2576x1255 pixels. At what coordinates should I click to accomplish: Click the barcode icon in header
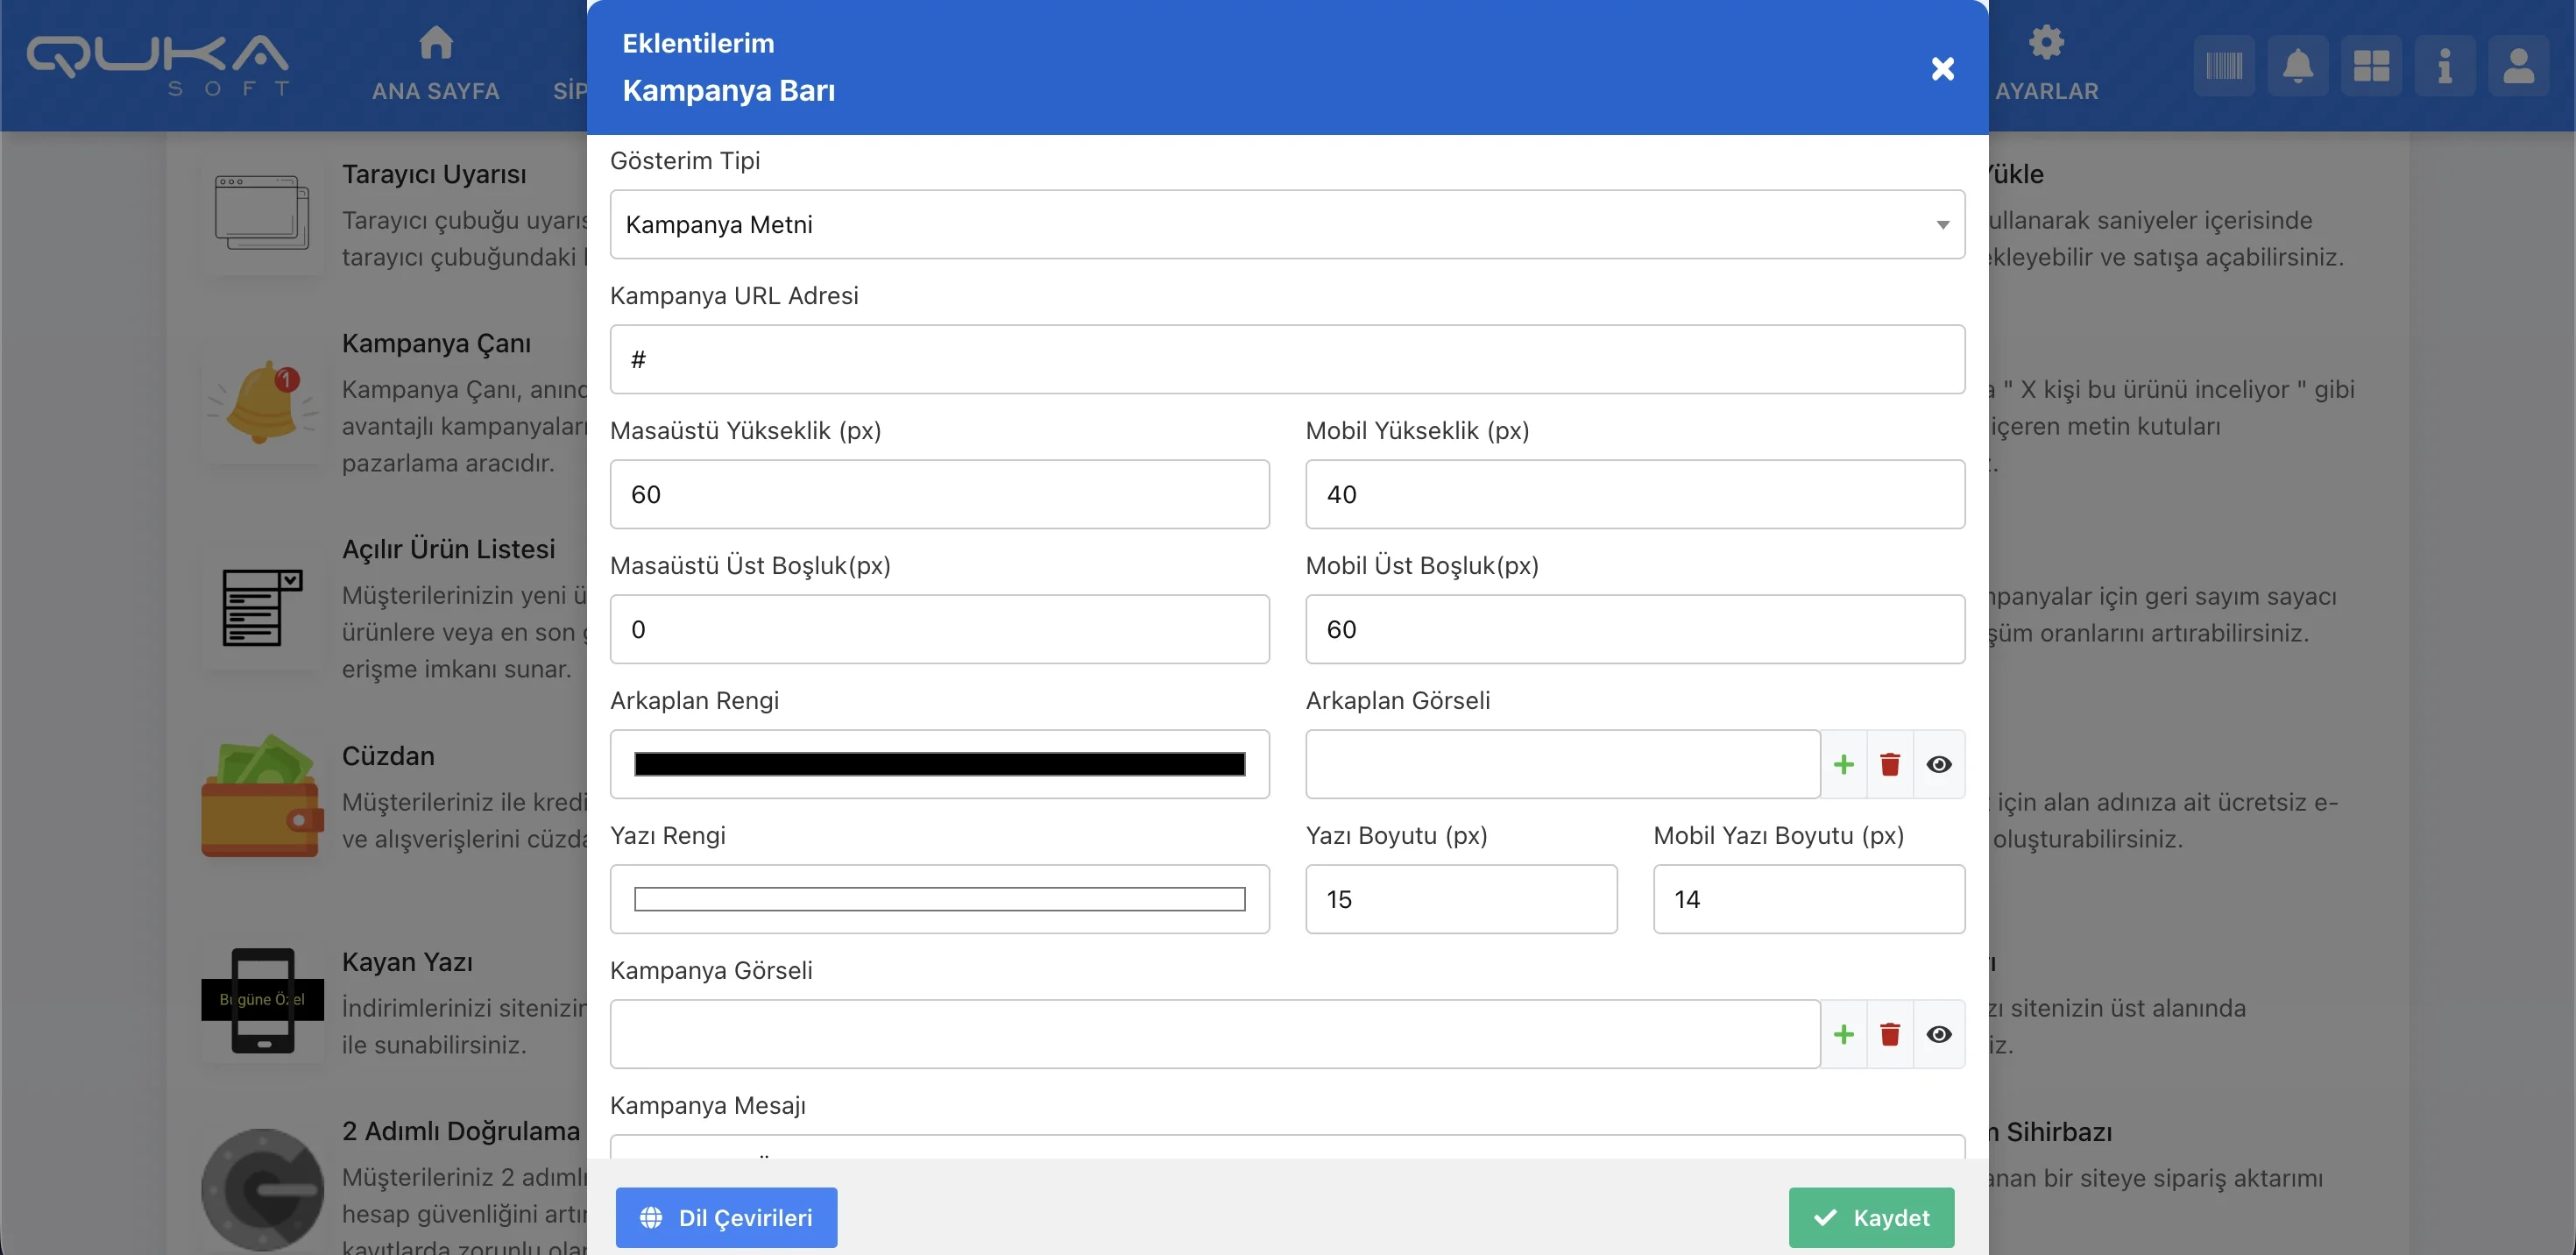click(2224, 66)
